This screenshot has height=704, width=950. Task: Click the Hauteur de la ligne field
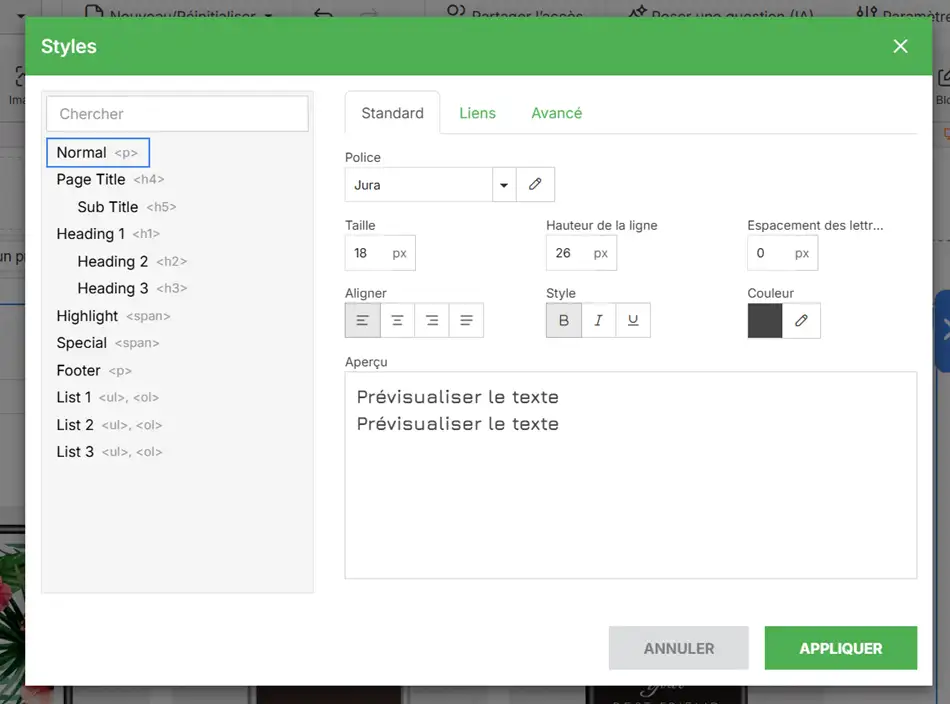tap(581, 253)
